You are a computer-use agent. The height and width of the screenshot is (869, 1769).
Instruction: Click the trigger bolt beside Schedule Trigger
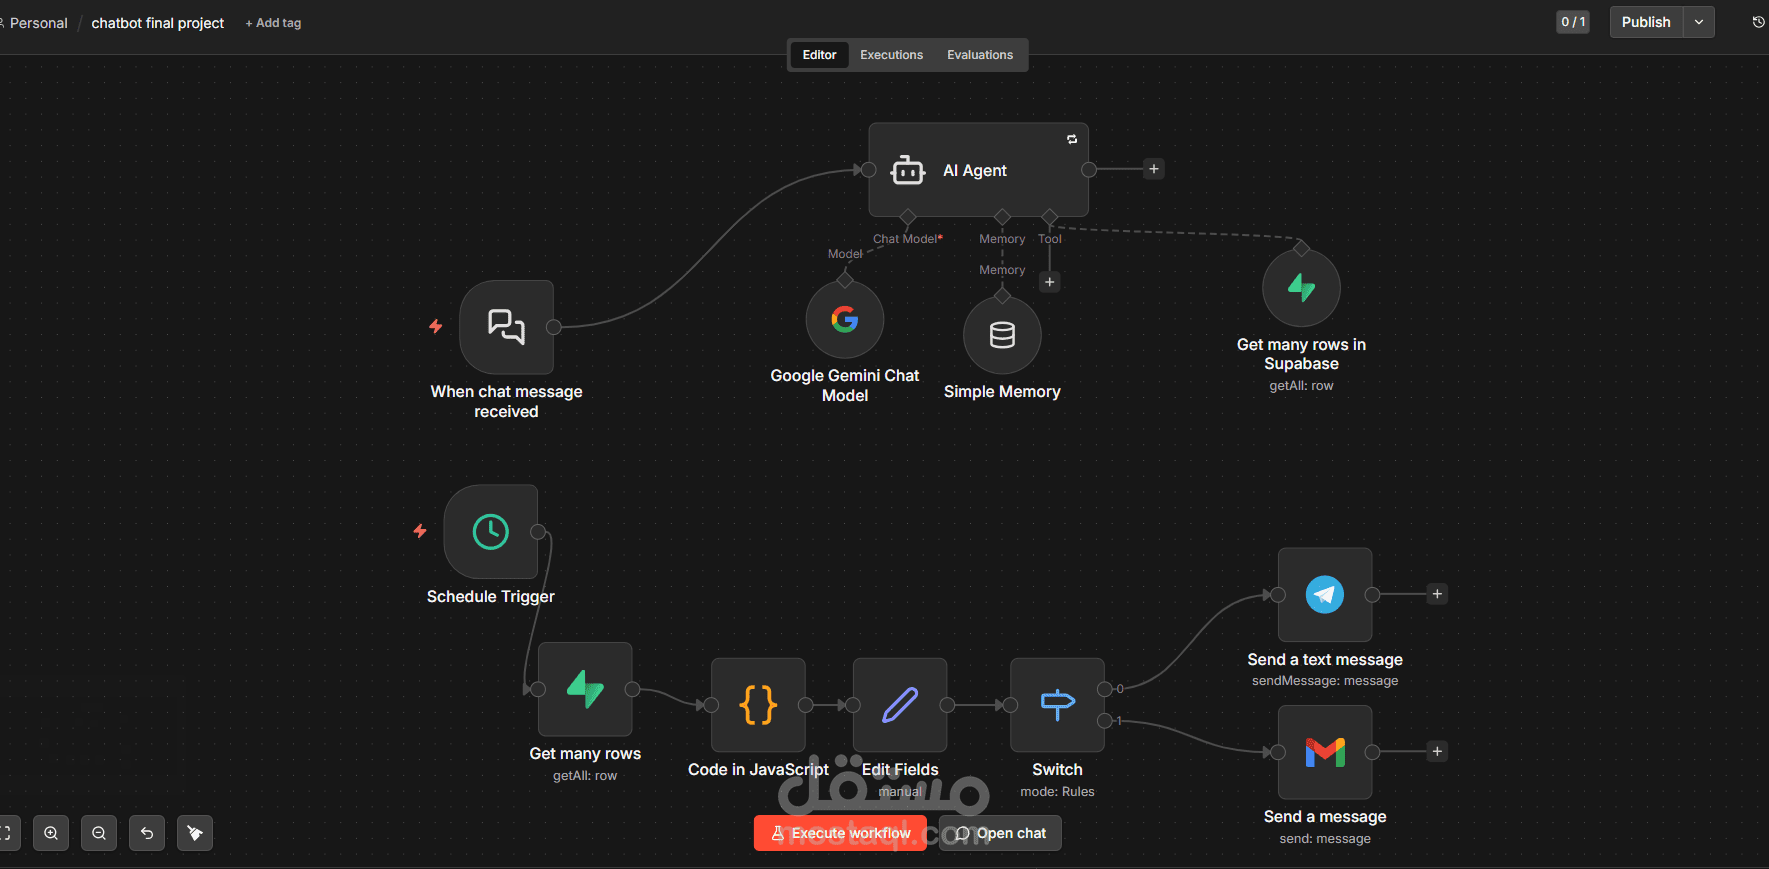pyautogui.click(x=420, y=531)
